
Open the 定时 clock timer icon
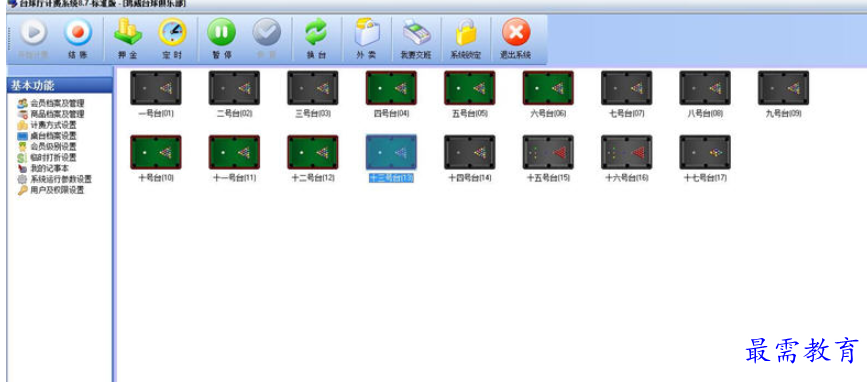tap(173, 32)
